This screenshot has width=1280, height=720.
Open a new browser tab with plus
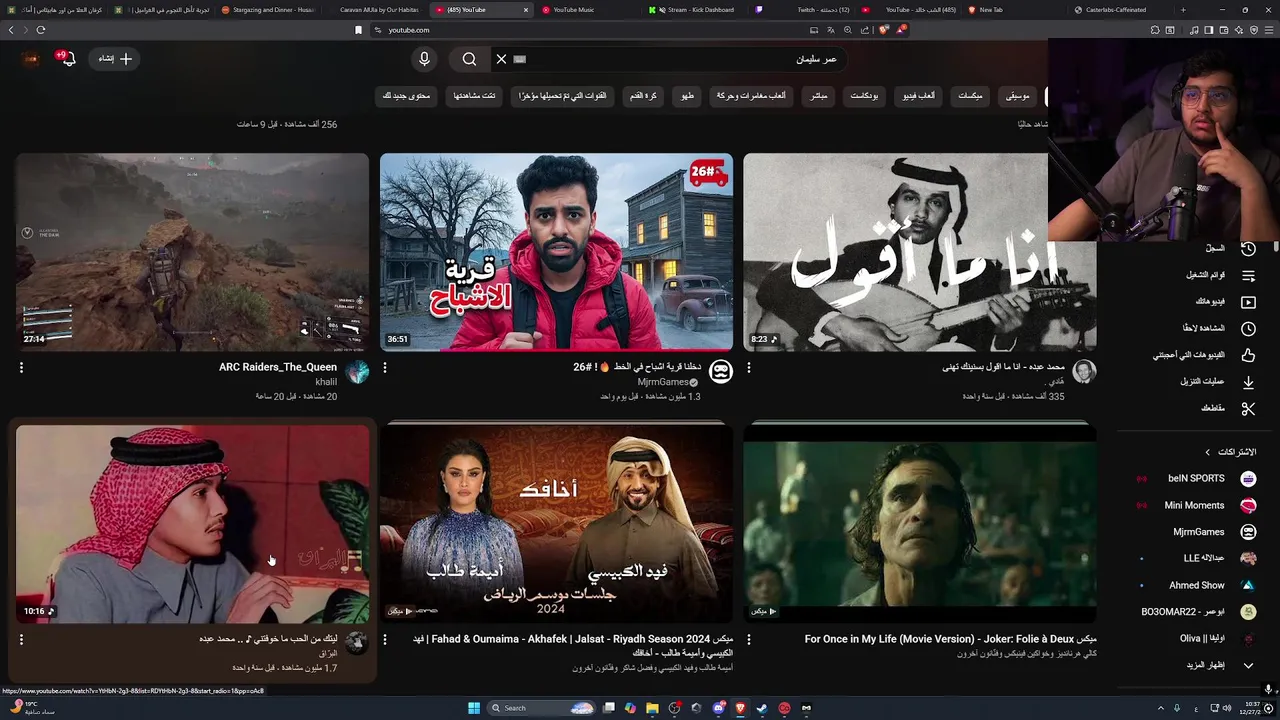[1183, 10]
